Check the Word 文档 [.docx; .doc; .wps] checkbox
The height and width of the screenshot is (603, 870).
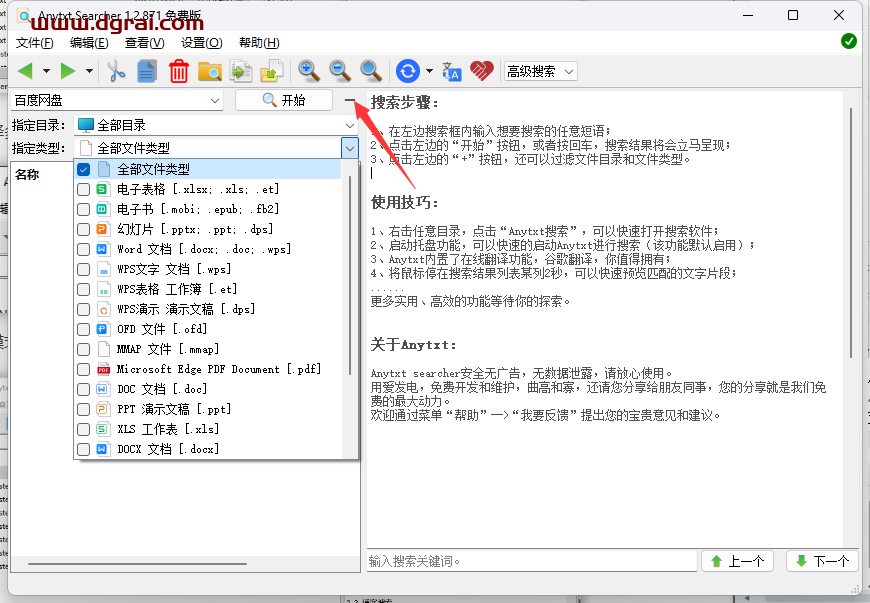(84, 249)
